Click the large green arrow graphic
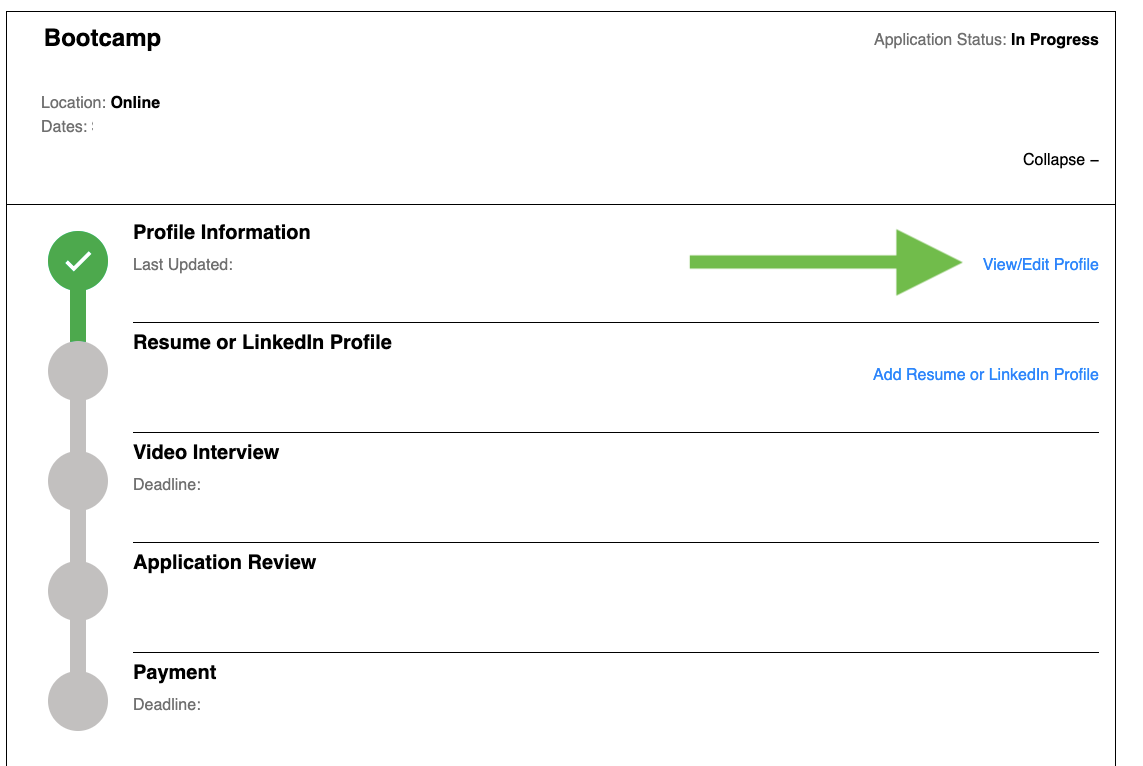 pyautogui.click(x=825, y=262)
